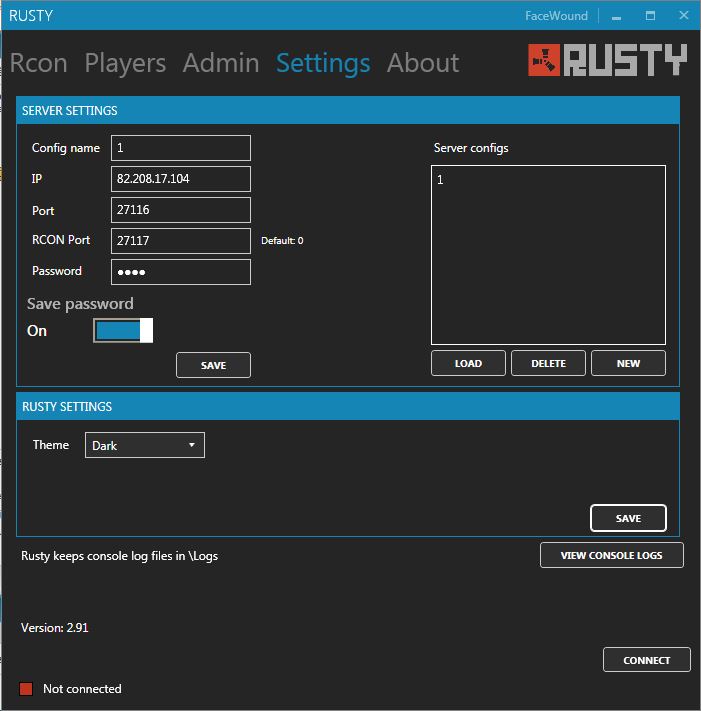Click the 'Not connected' status text
This screenshot has width=701, height=711.
coord(82,689)
